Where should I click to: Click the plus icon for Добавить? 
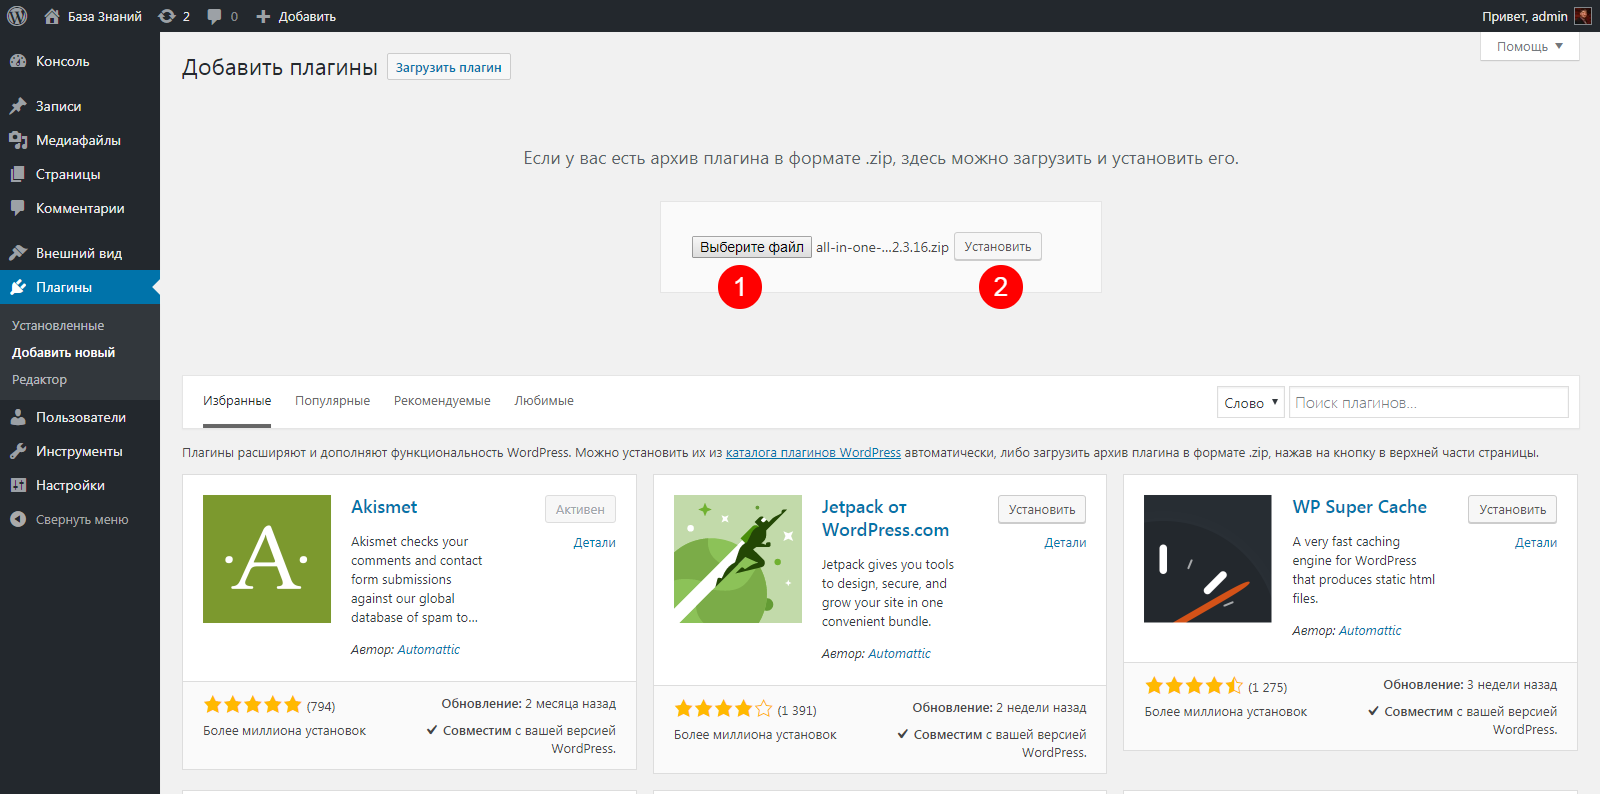pyautogui.click(x=263, y=16)
